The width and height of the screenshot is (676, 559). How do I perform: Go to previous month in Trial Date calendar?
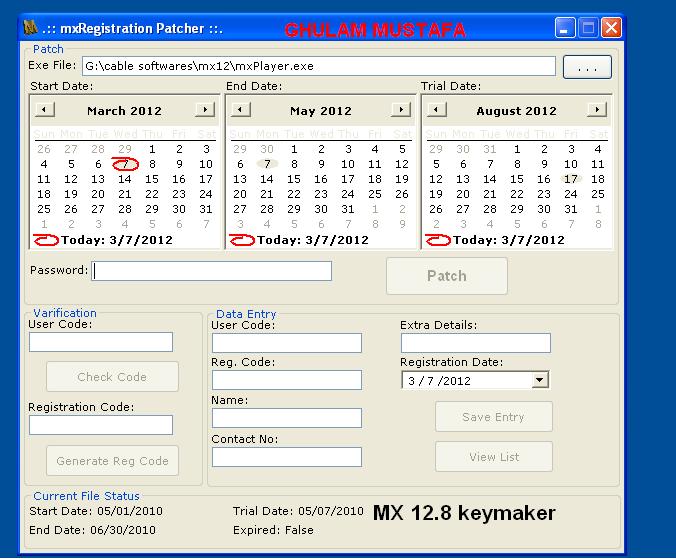(436, 109)
